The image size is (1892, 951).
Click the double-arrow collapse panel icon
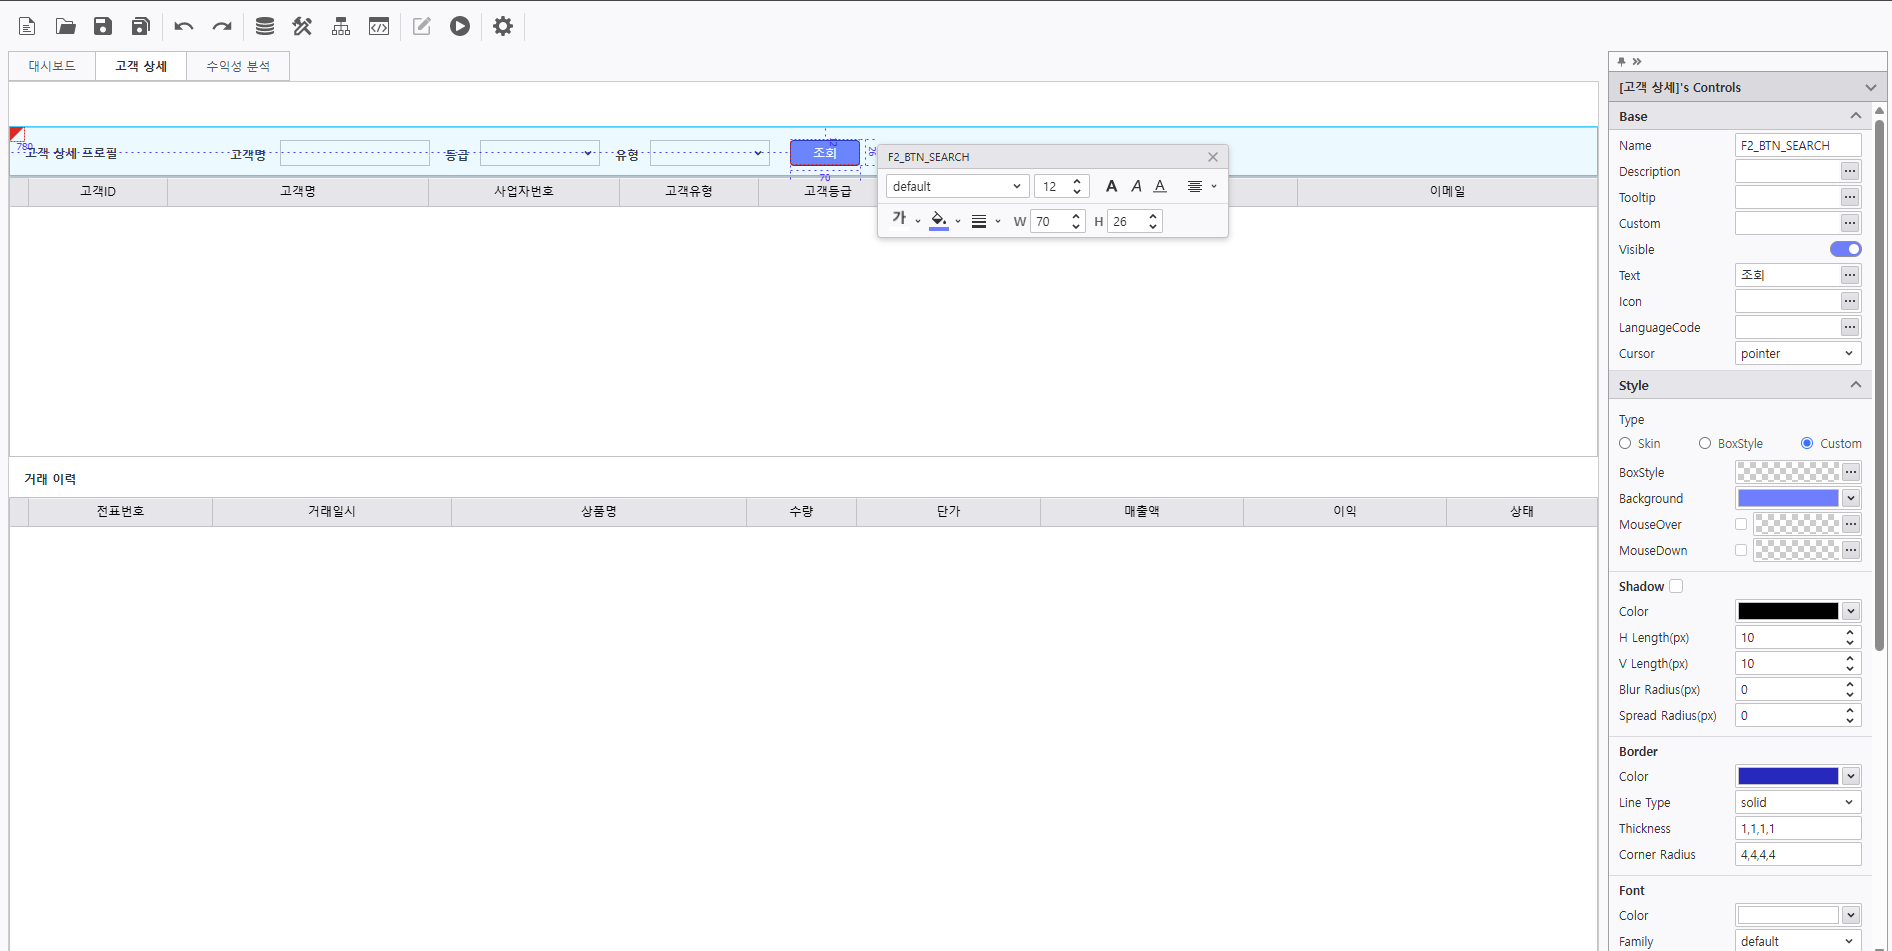click(x=1637, y=61)
